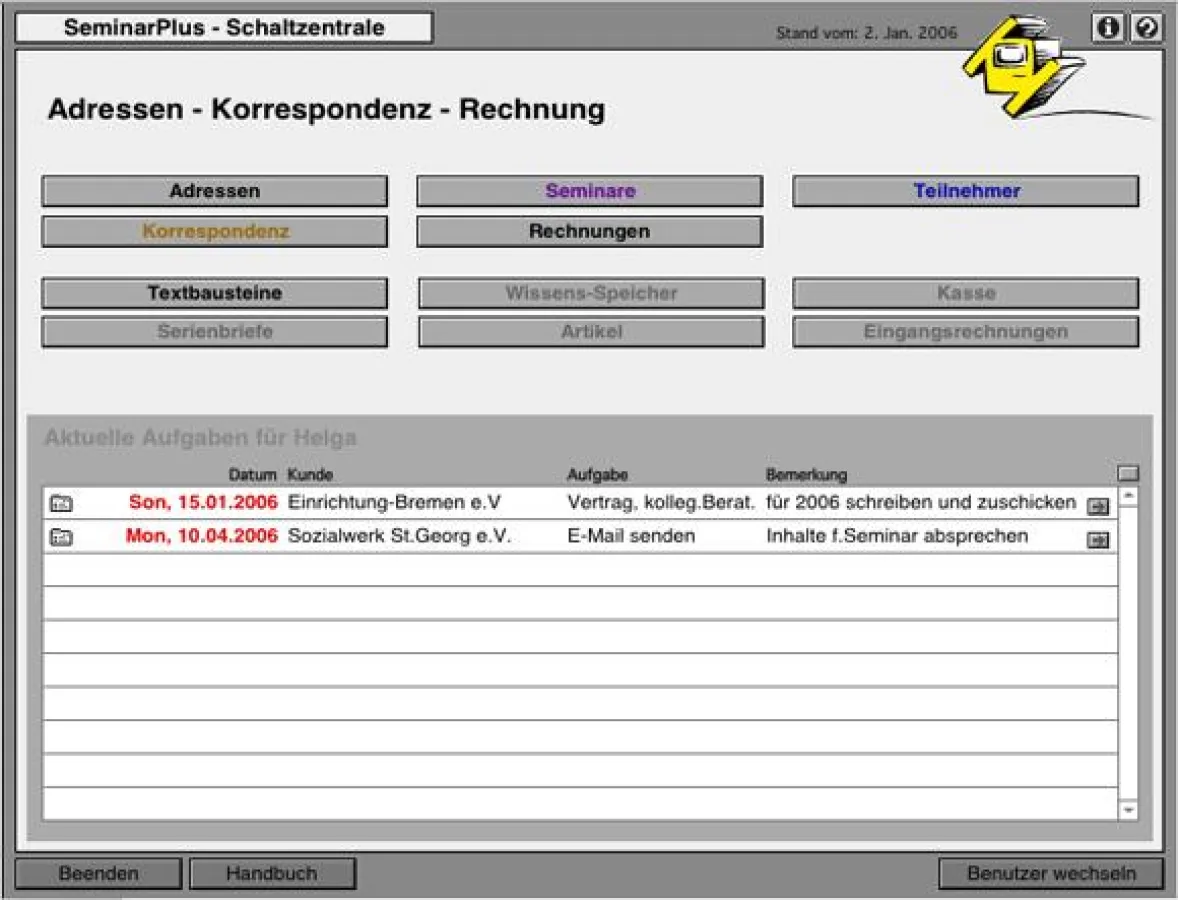The height and width of the screenshot is (900, 1178).
Task: Click the arrow icon for the Sozialwerk St.Georg task
Action: tap(1097, 539)
